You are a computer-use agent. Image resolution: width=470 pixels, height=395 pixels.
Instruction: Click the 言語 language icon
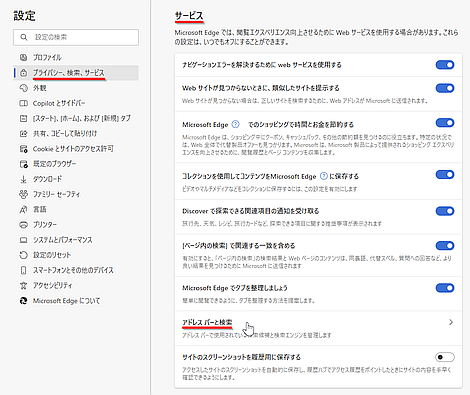[23, 209]
